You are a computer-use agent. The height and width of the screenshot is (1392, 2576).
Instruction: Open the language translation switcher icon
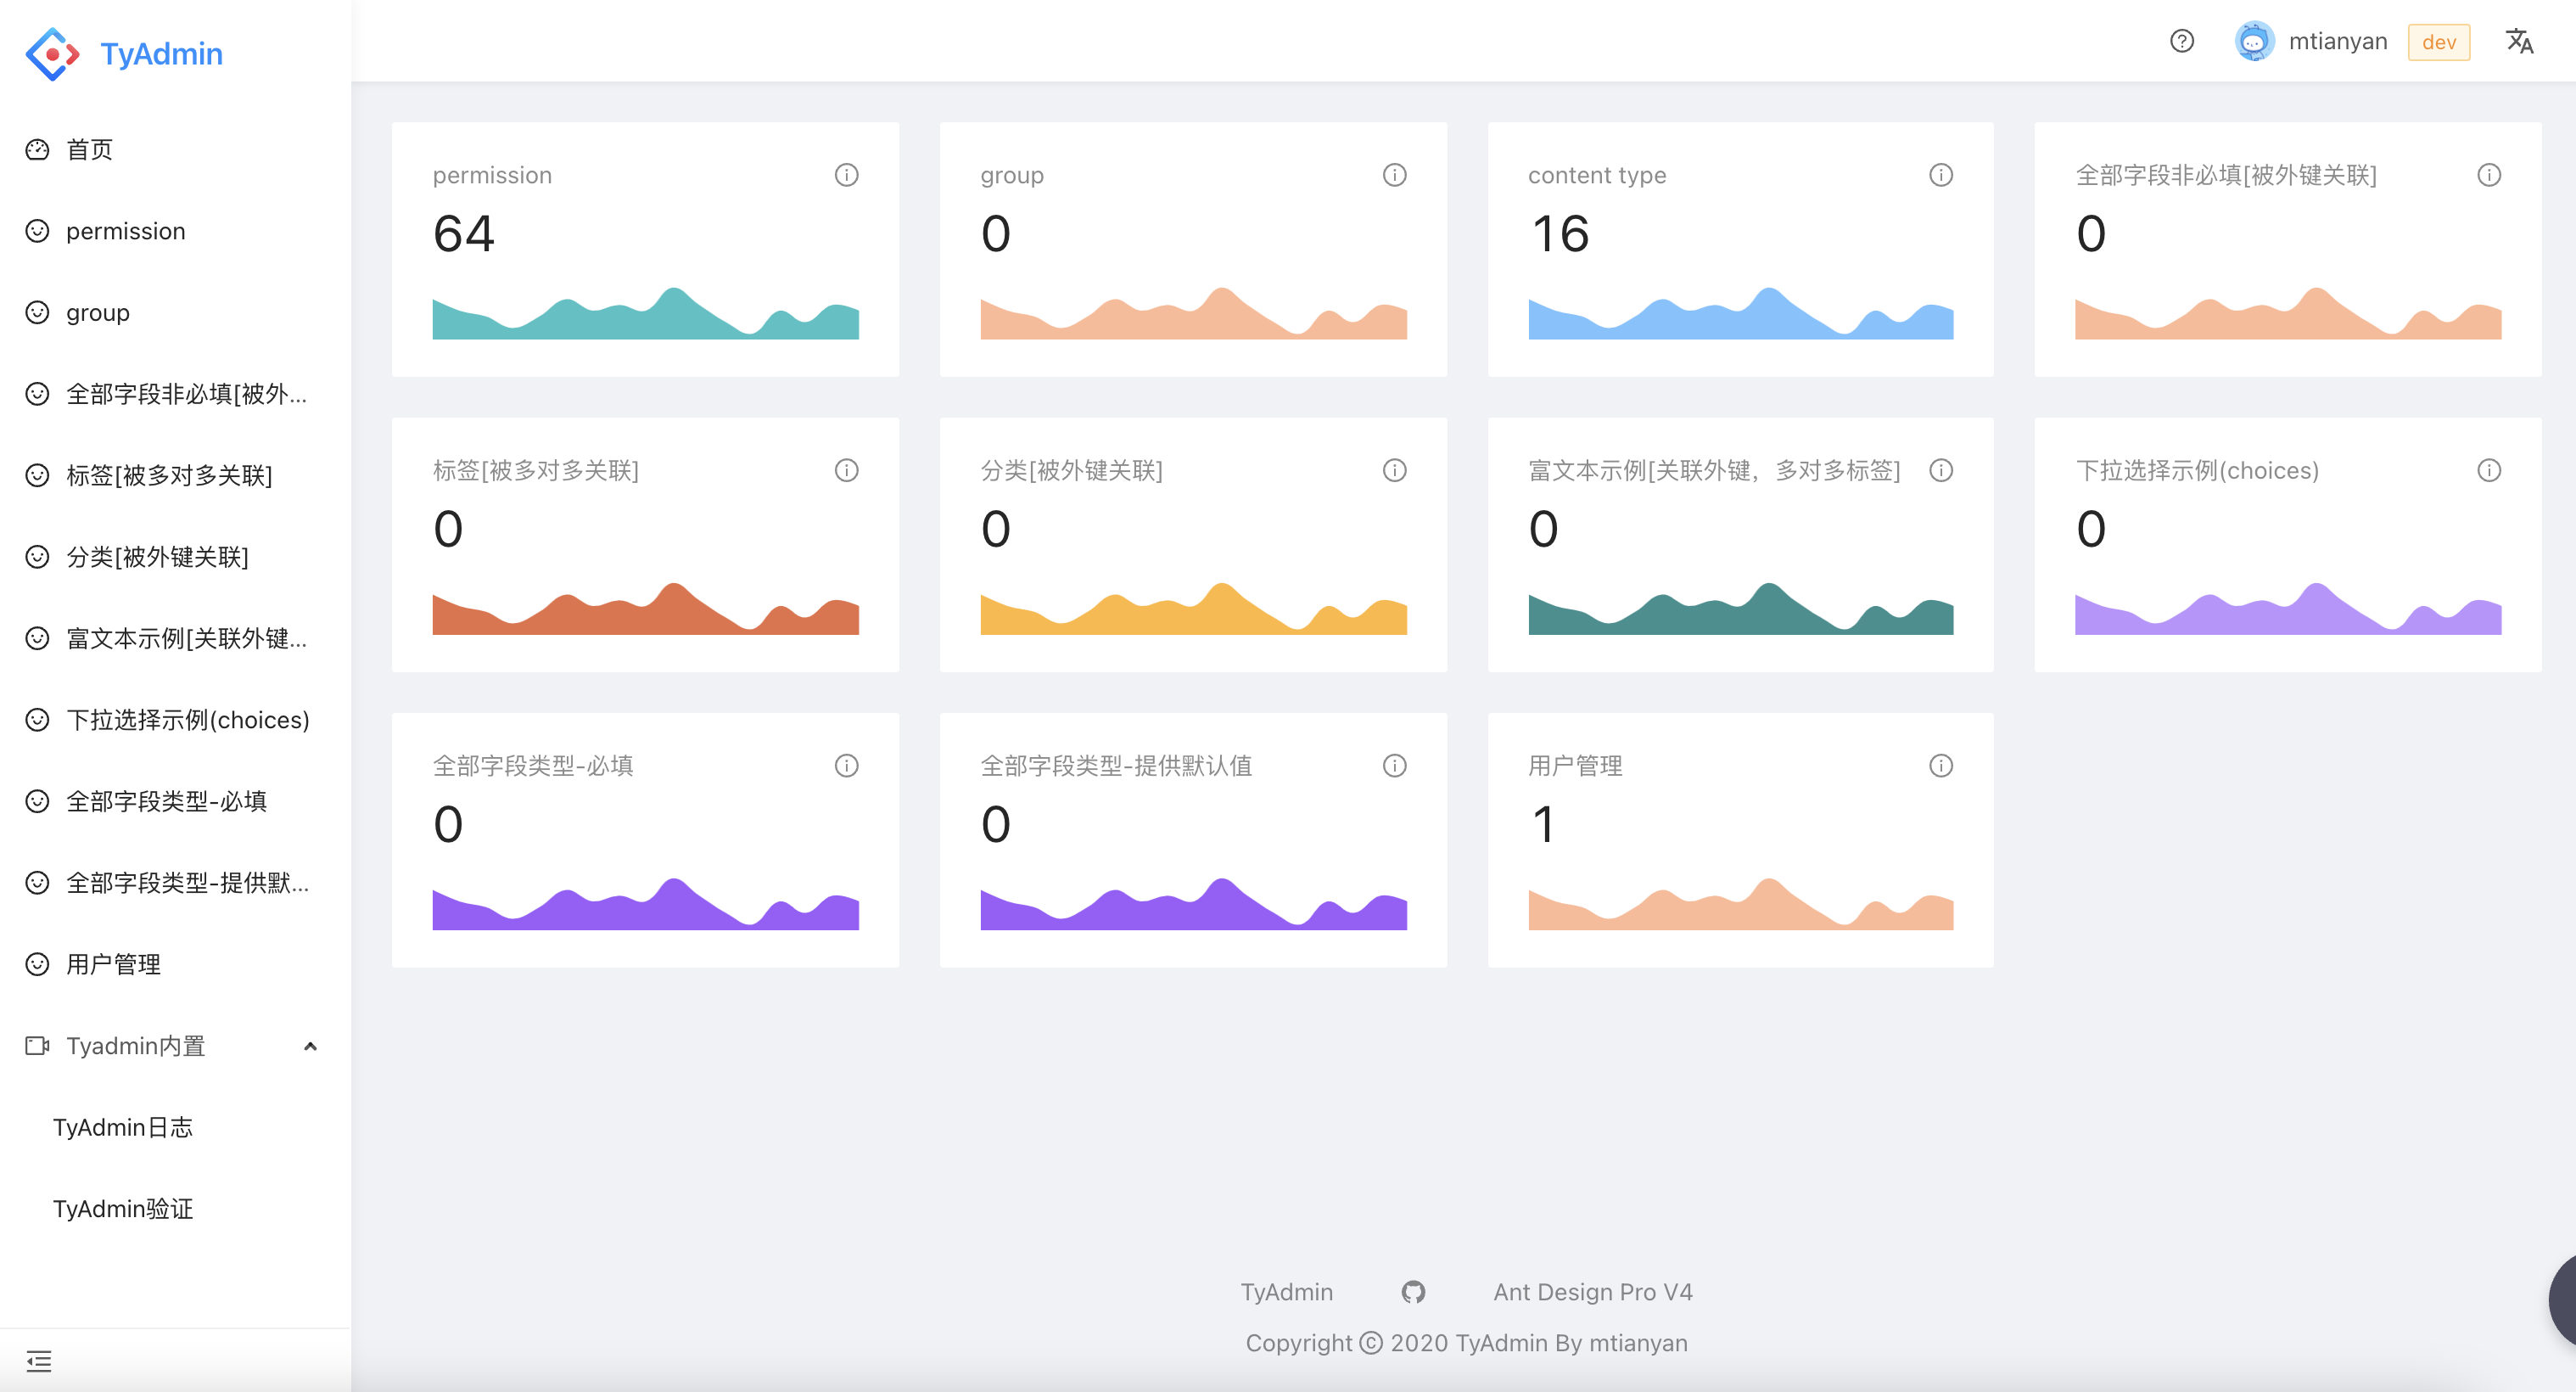(2518, 41)
